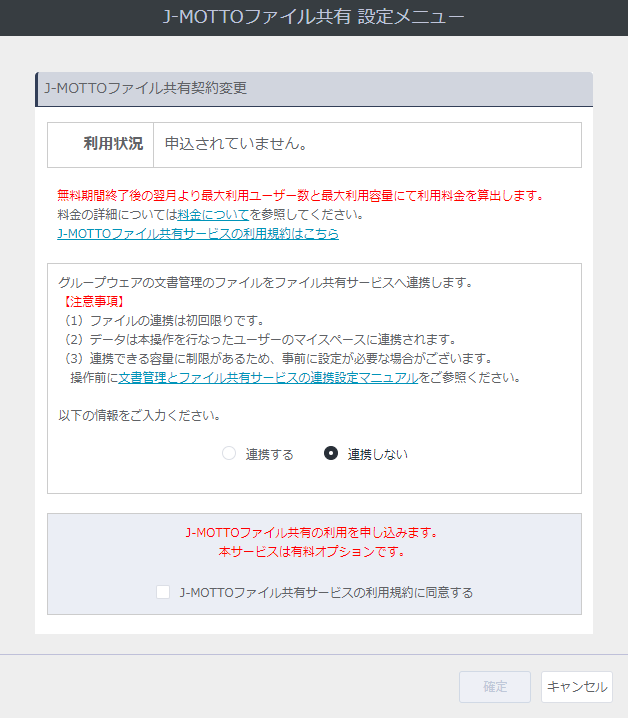Screen dimensions: 628x718
Task: Click the (1) ファイルの連携は初回限りです。 line
Action: pyautogui.click(x=163, y=321)
